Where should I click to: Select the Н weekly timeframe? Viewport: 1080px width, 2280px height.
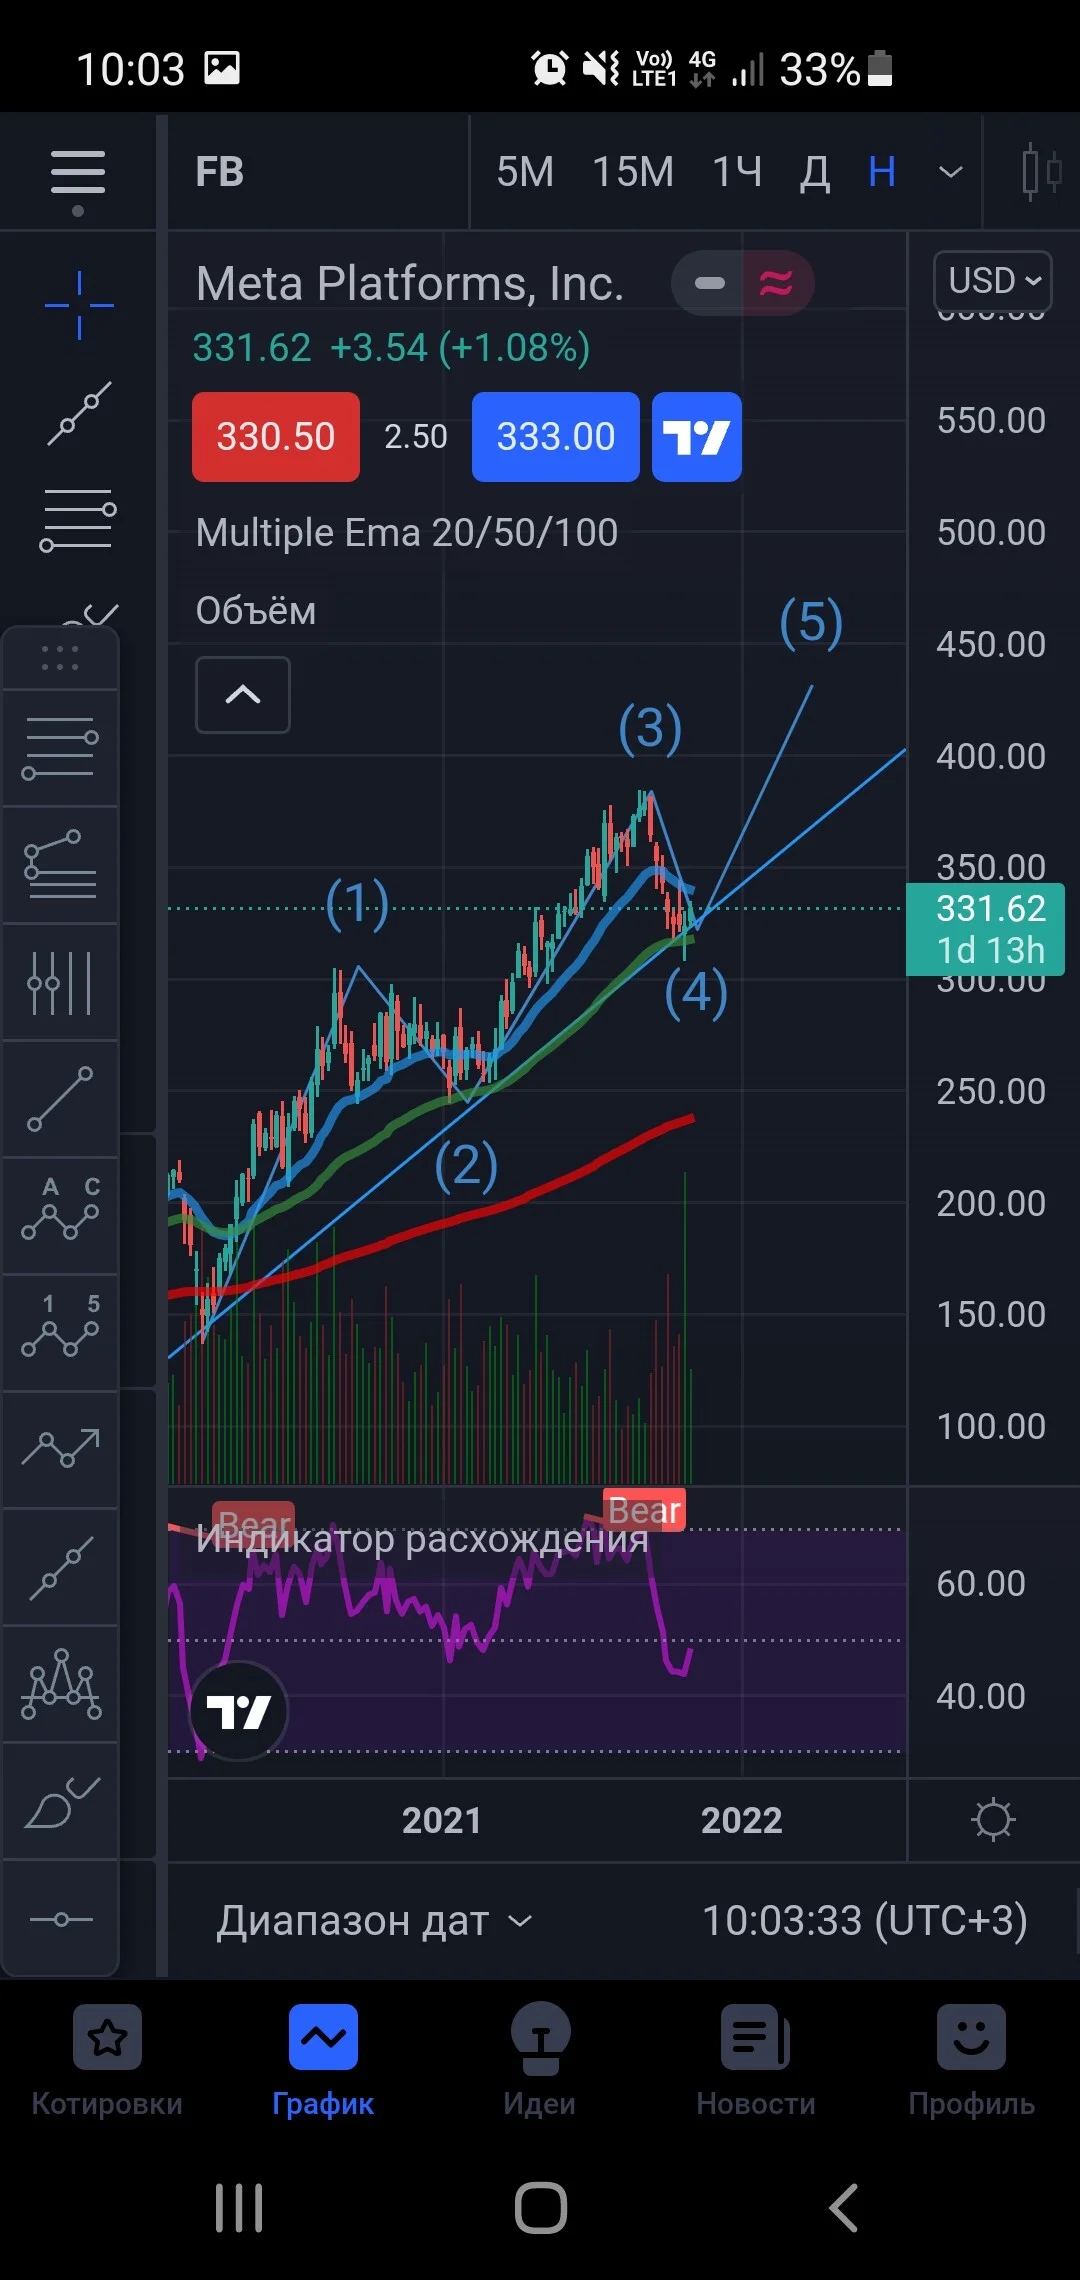882,172
